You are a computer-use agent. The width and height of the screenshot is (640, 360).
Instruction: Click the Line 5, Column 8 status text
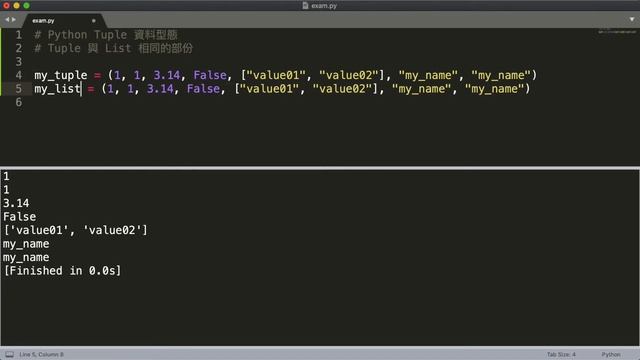tap(41, 354)
